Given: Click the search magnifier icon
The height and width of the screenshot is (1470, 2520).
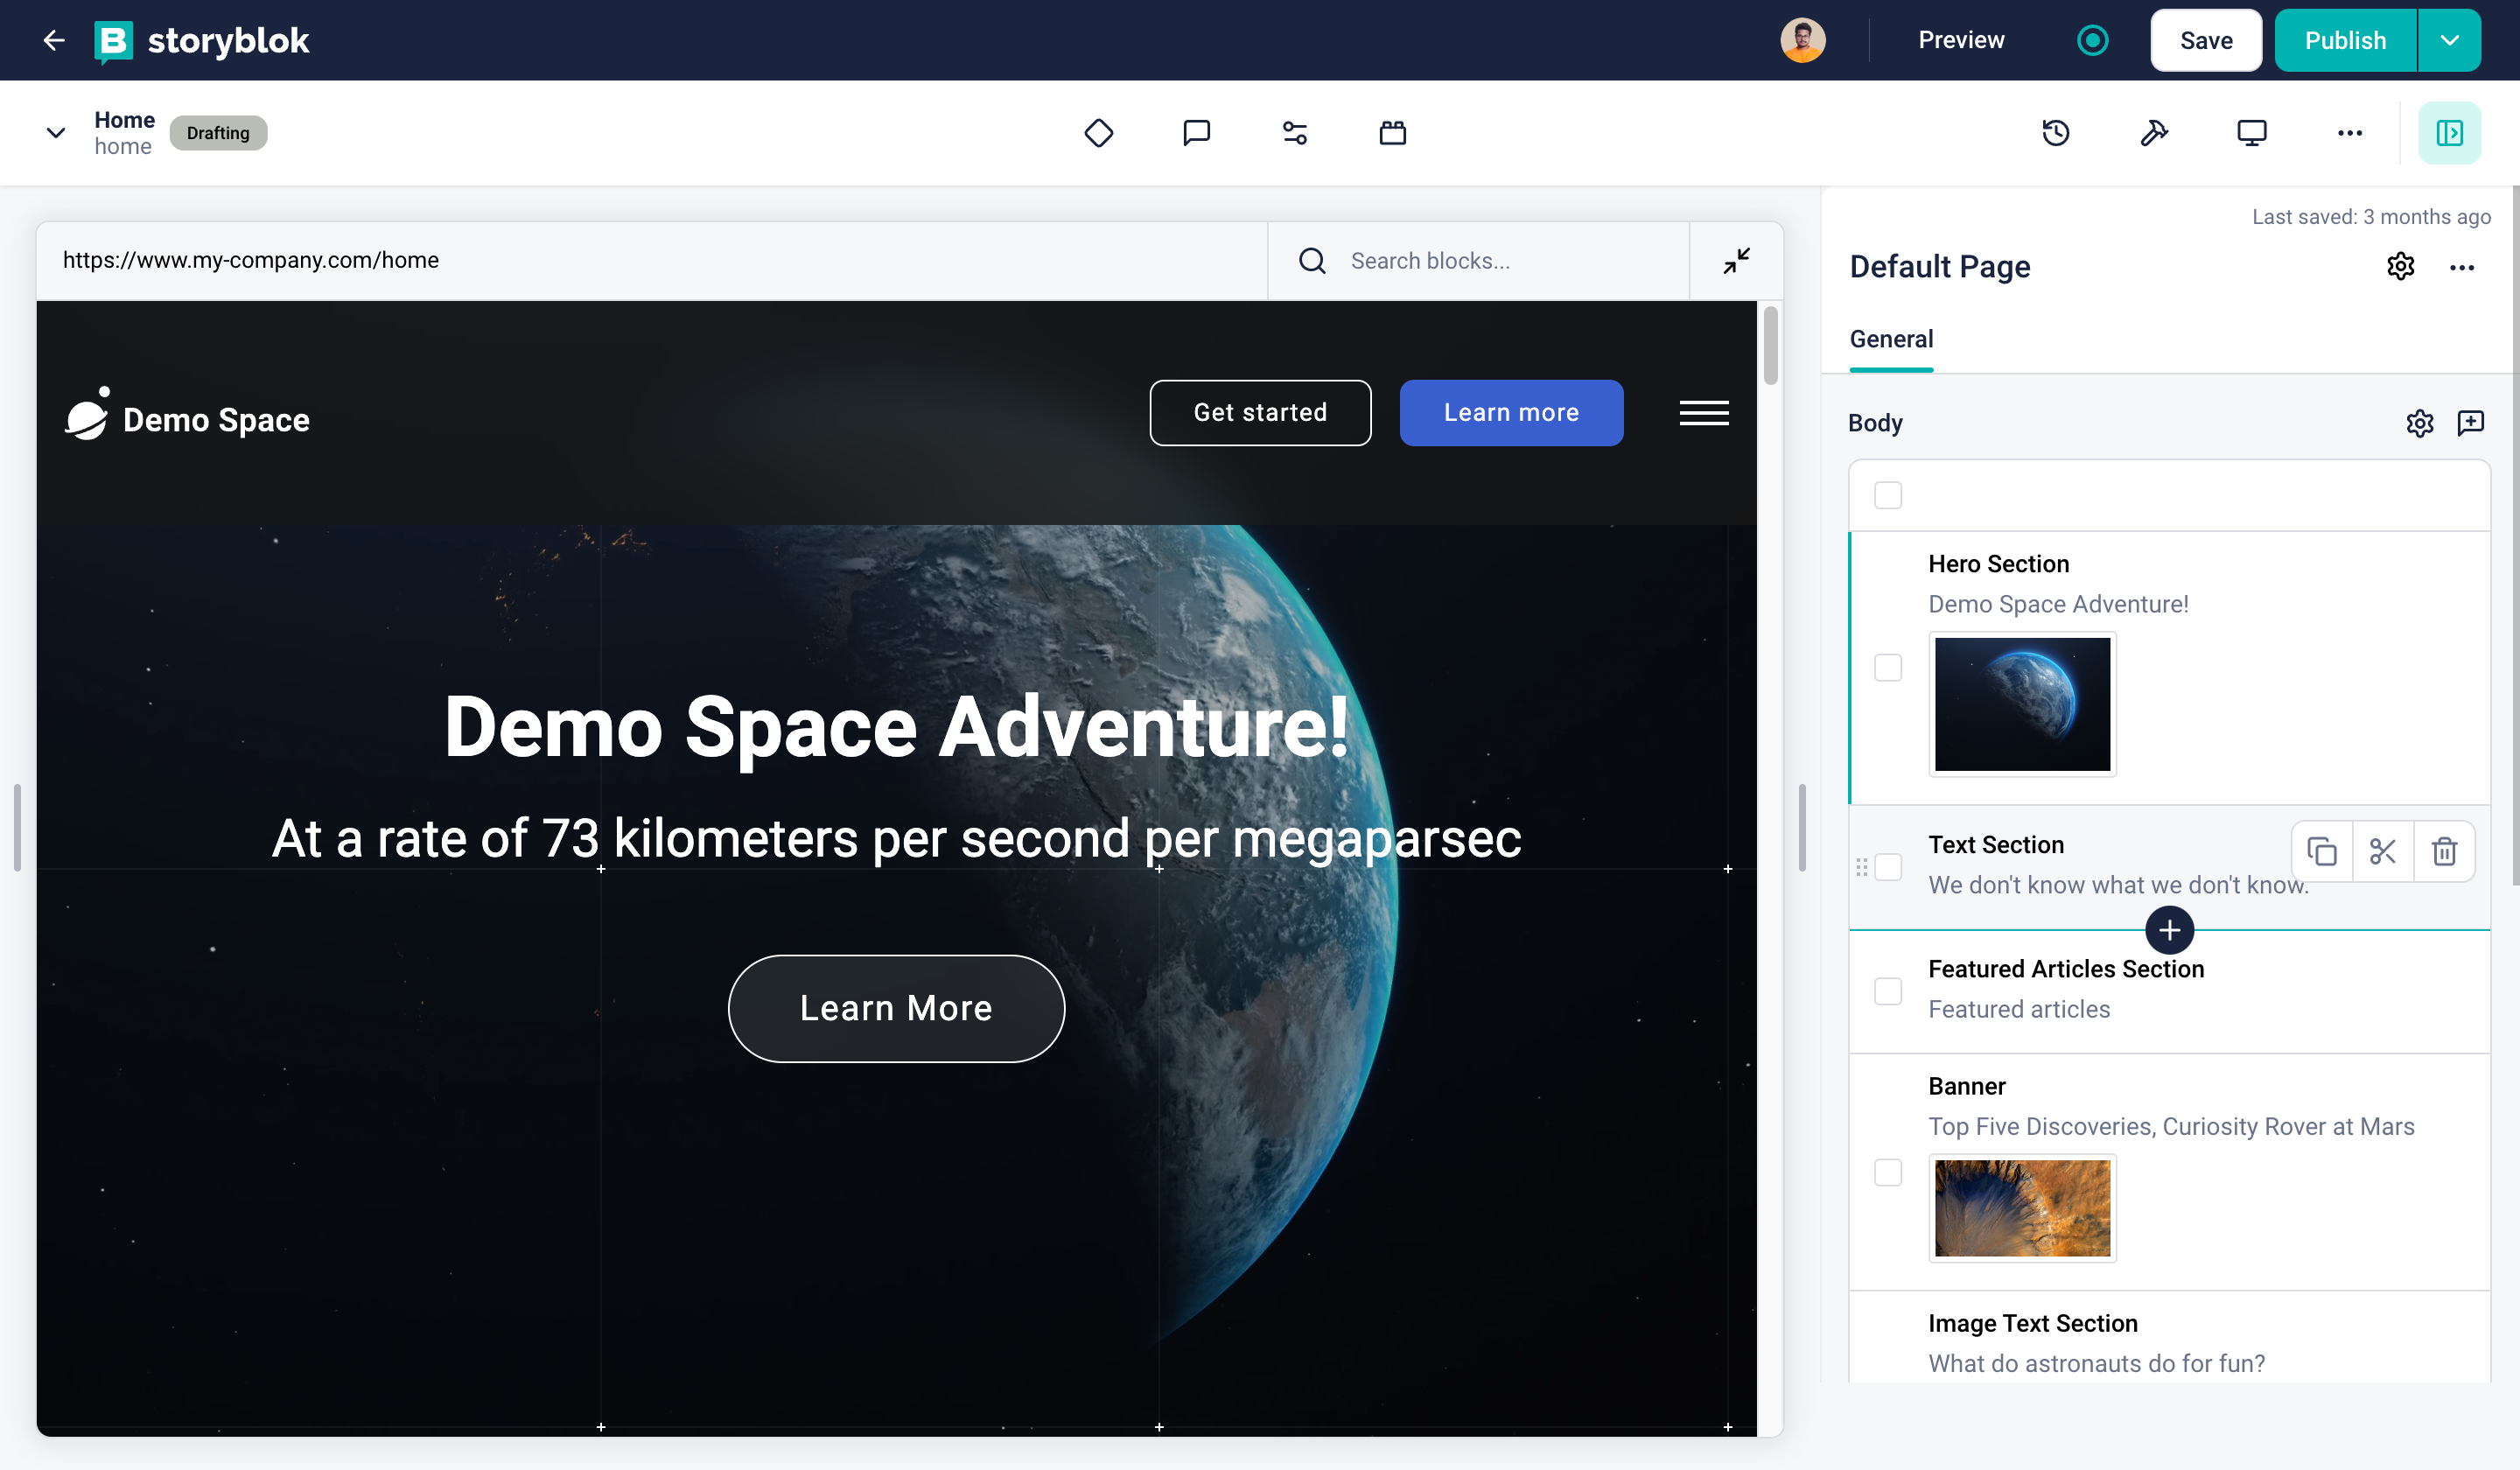Looking at the screenshot, I should coord(1312,261).
